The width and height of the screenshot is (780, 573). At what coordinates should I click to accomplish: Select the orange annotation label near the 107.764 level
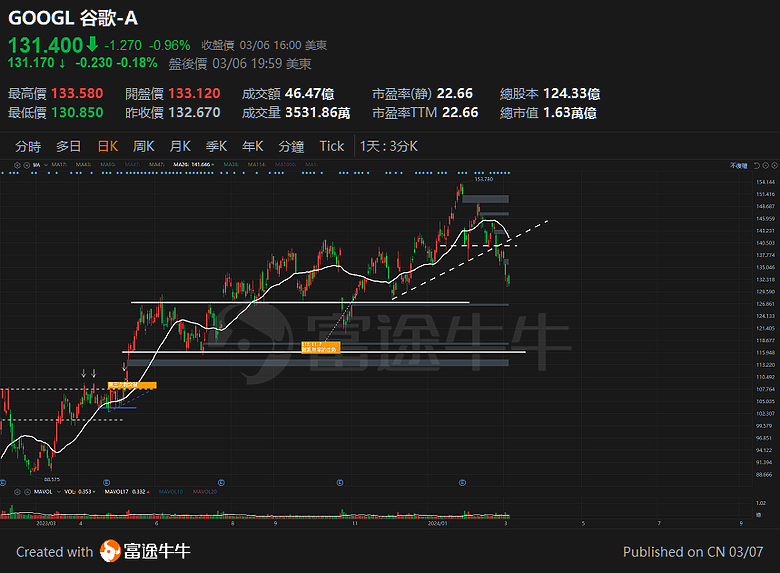click(x=132, y=385)
